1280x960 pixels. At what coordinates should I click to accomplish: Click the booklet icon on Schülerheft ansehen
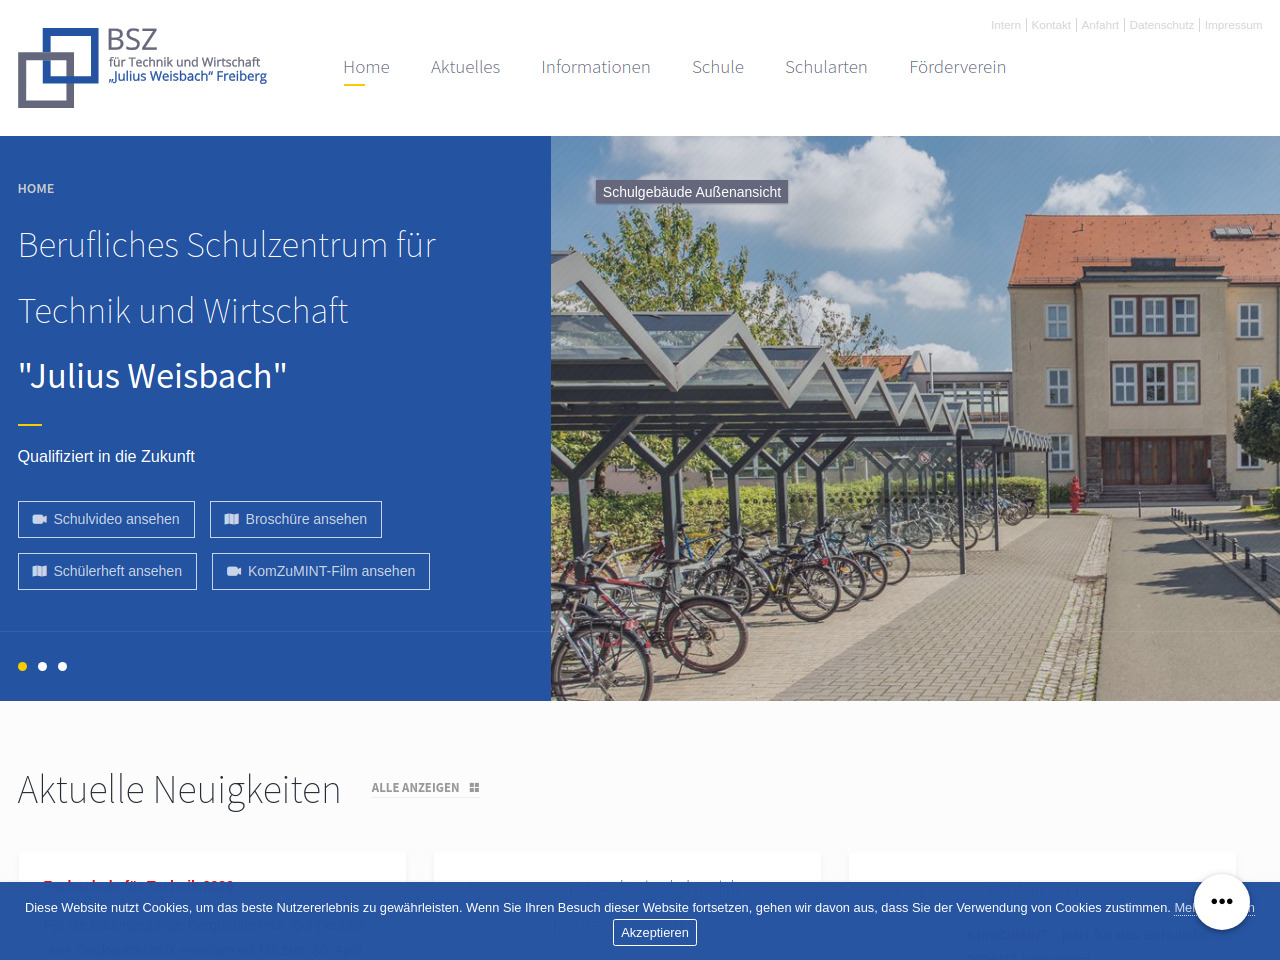coord(40,571)
